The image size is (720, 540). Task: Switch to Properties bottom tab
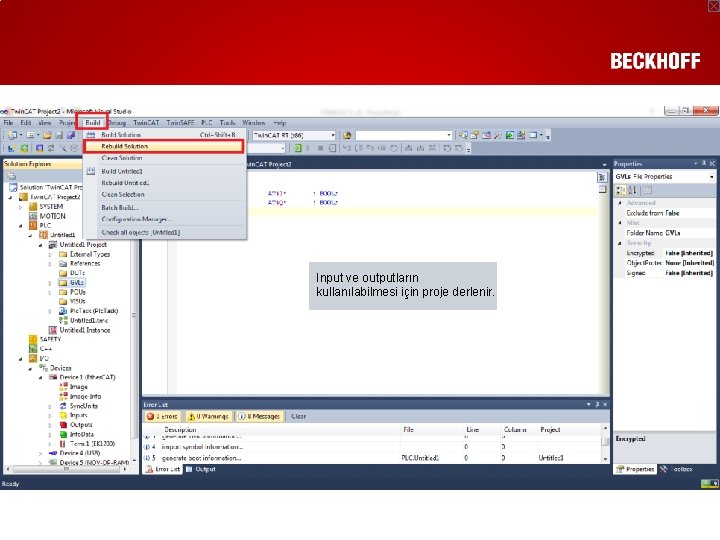pos(636,469)
